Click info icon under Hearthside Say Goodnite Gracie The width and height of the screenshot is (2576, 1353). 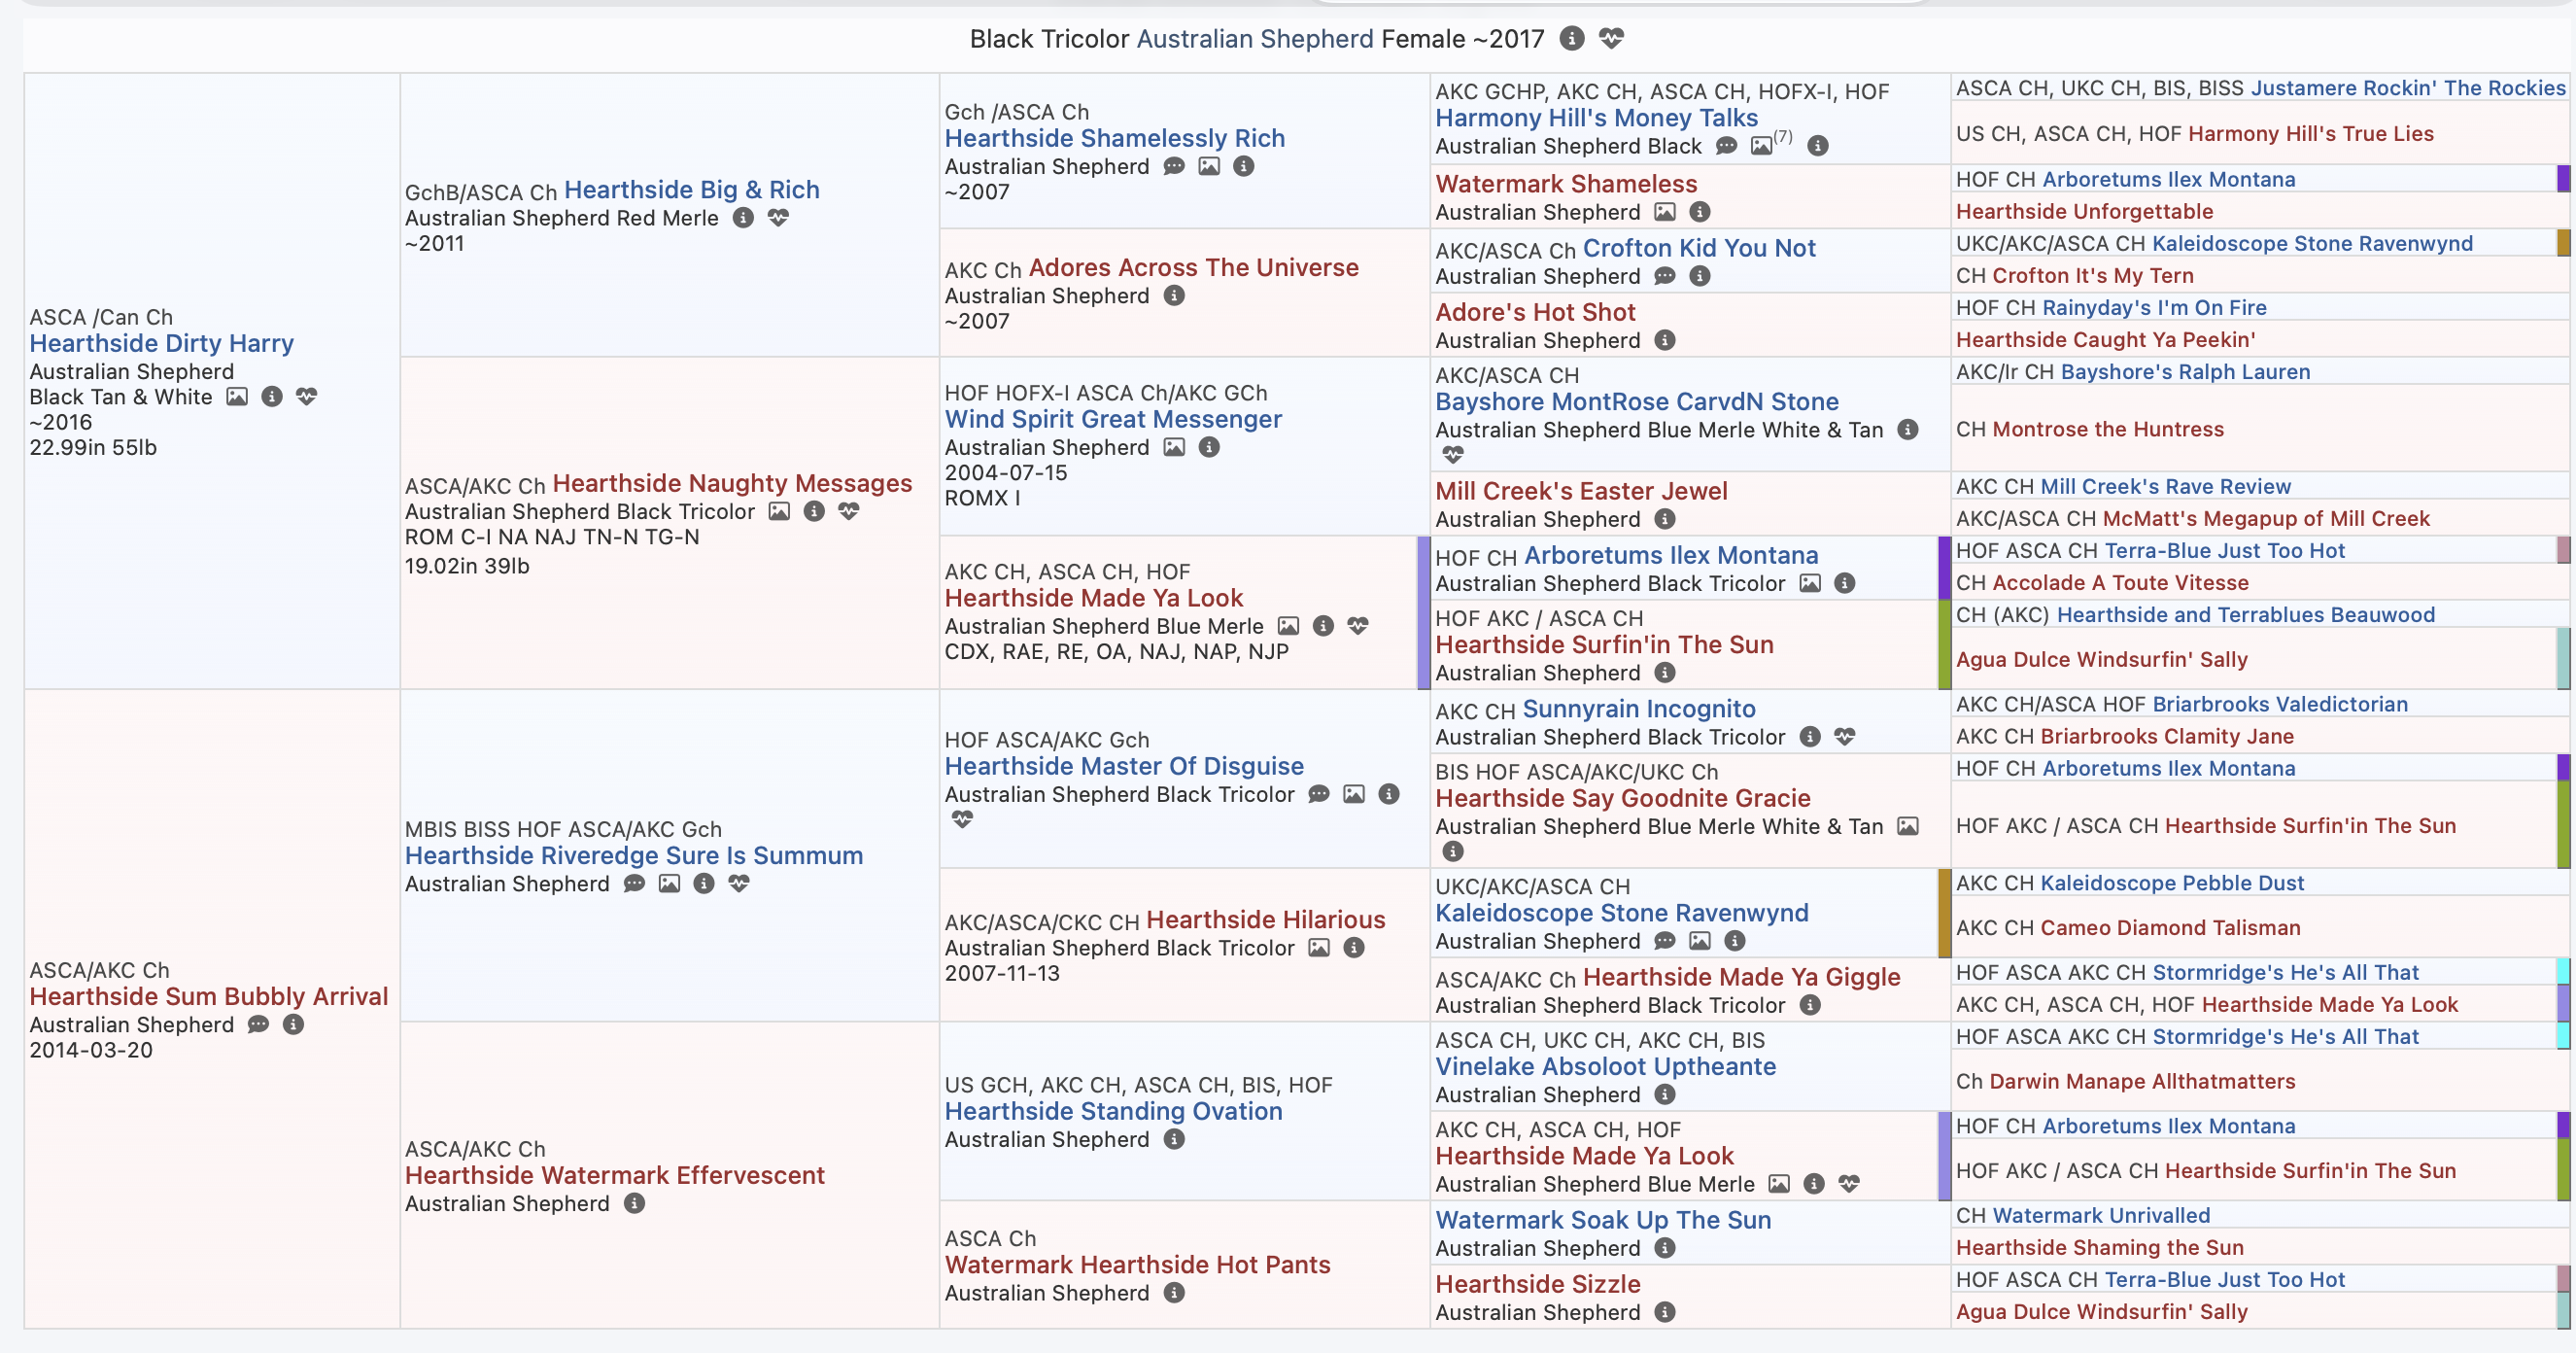coord(1453,851)
